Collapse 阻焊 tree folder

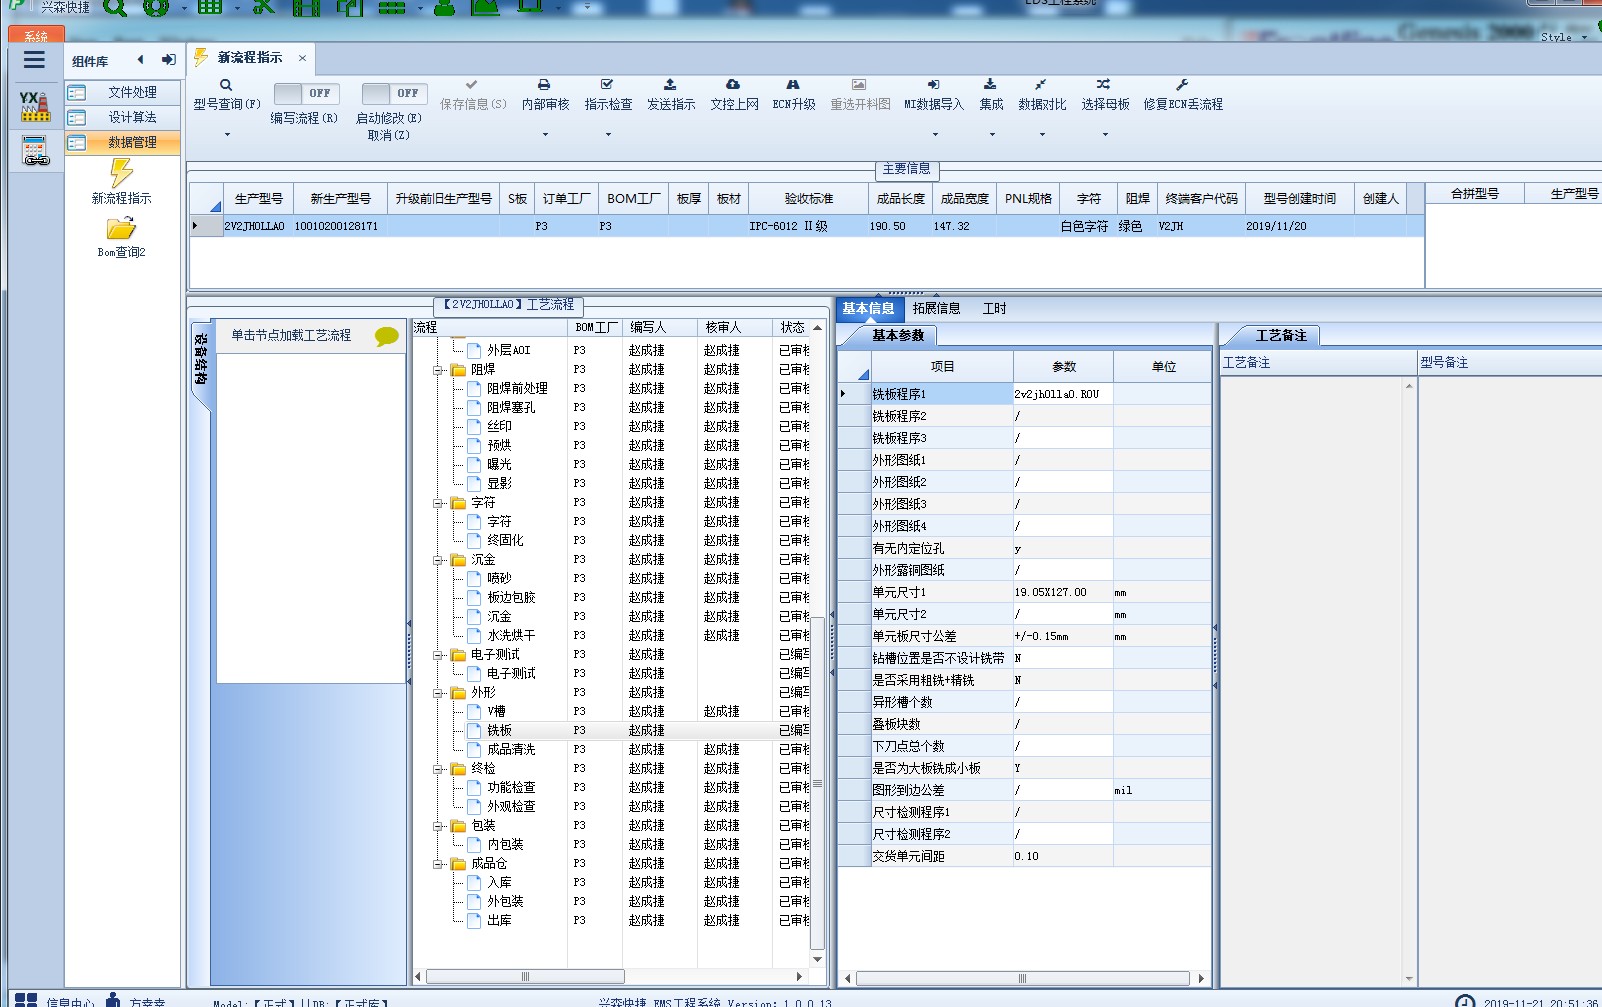pyautogui.click(x=438, y=370)
